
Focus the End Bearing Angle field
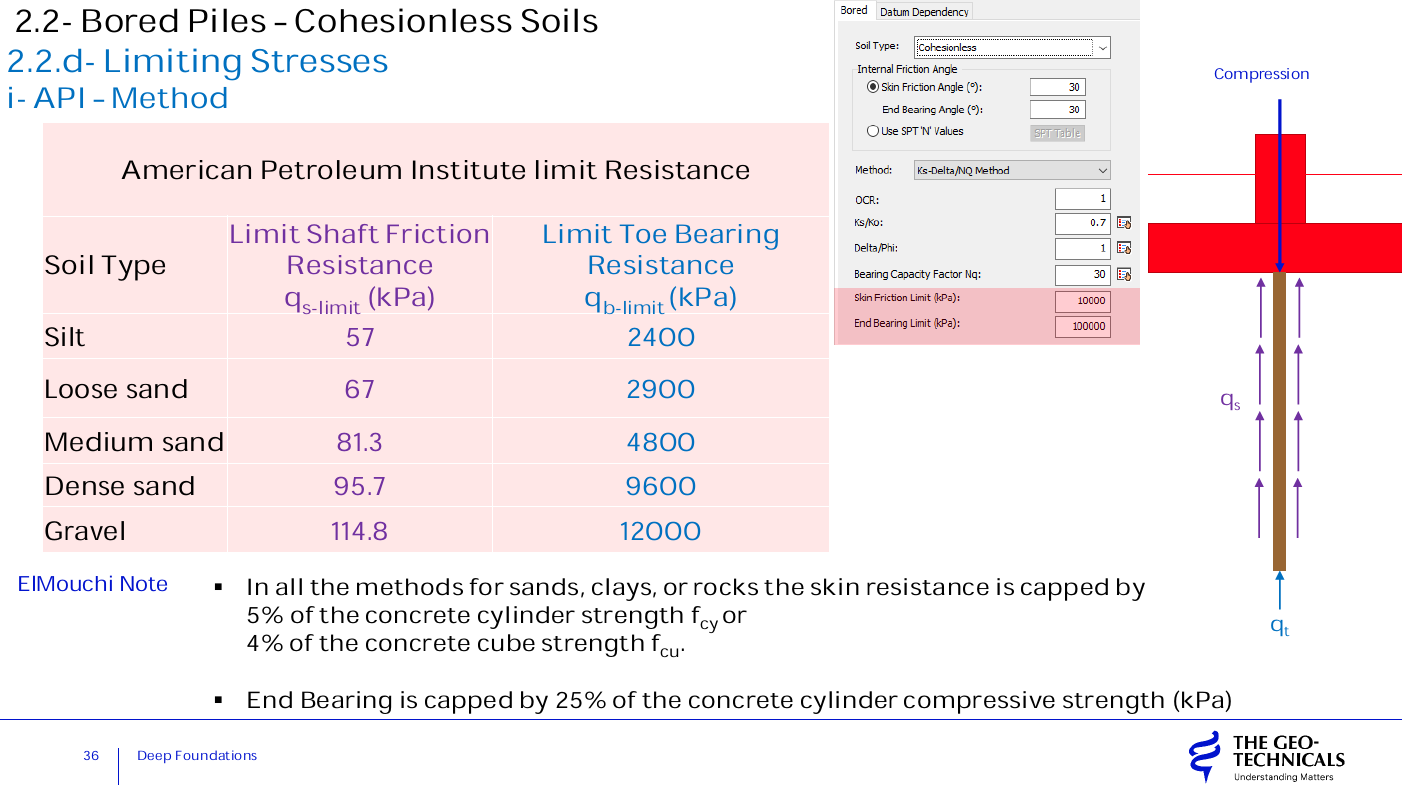point(1057,110)
